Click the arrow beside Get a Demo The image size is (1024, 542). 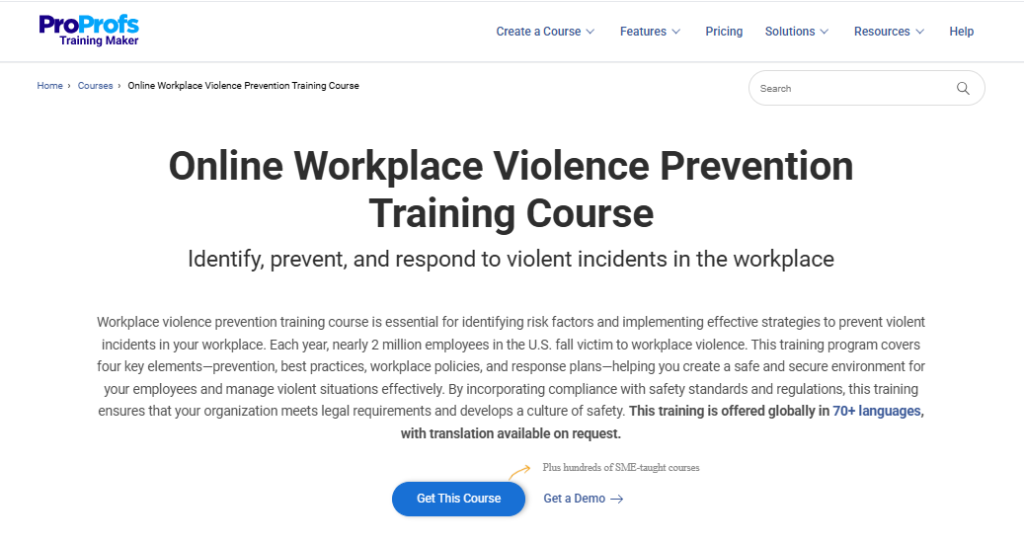[x=616, y=499]
